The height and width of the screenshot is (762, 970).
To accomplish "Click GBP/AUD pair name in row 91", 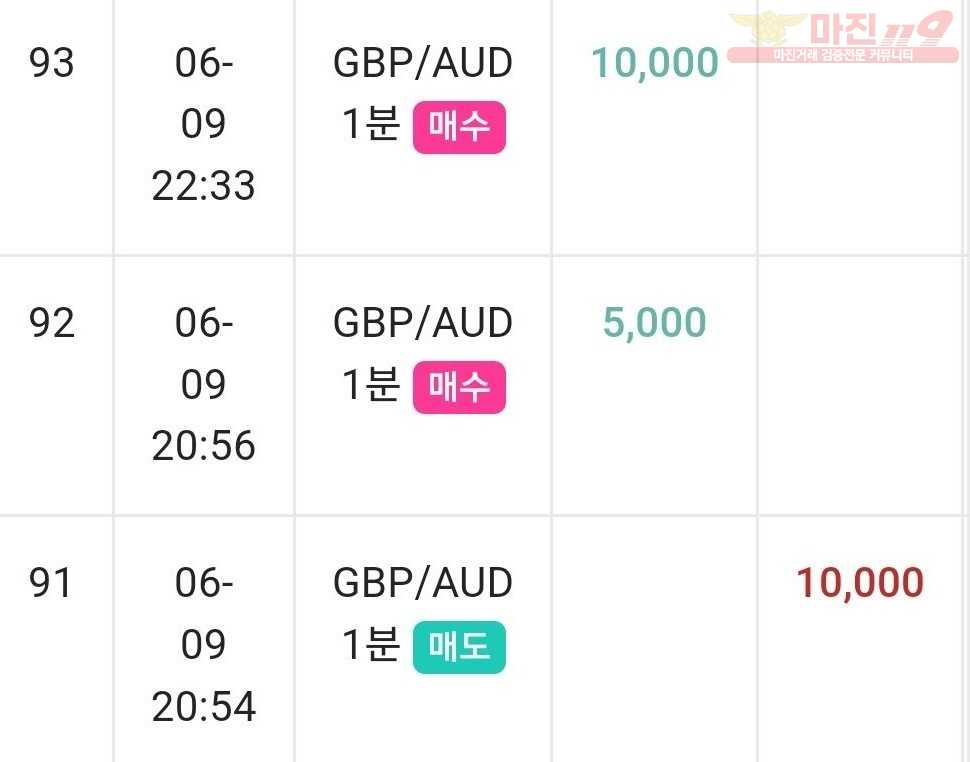I will pos(423,583).
